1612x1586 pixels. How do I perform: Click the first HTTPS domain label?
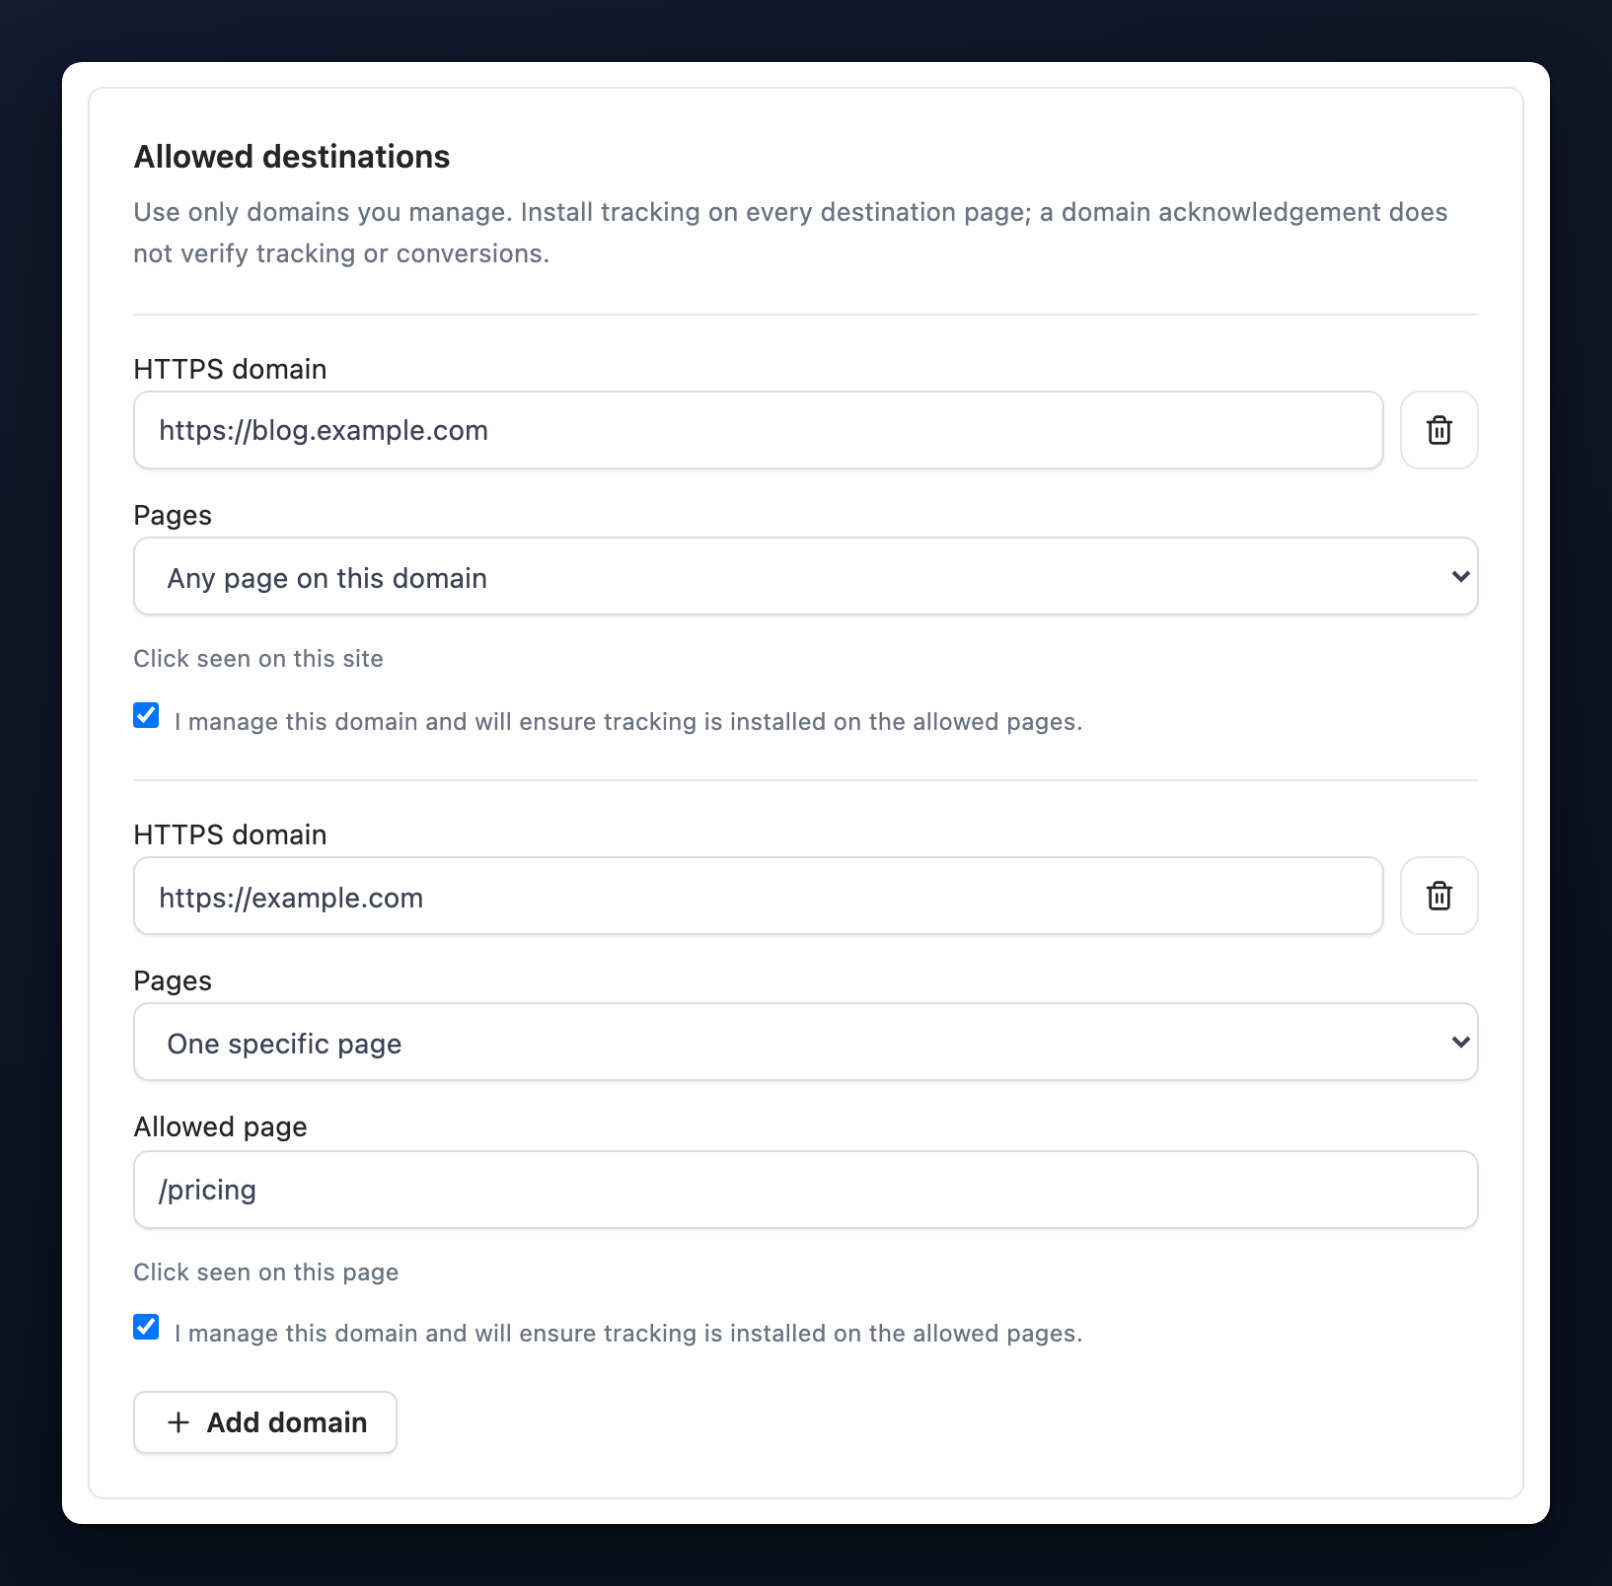coord(230,369)
